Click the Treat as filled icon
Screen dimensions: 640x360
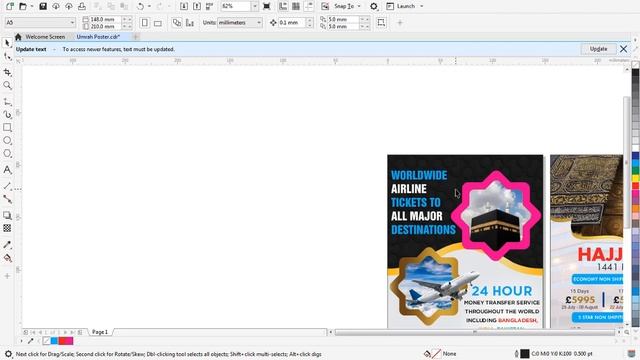click(x=381, y=23)
